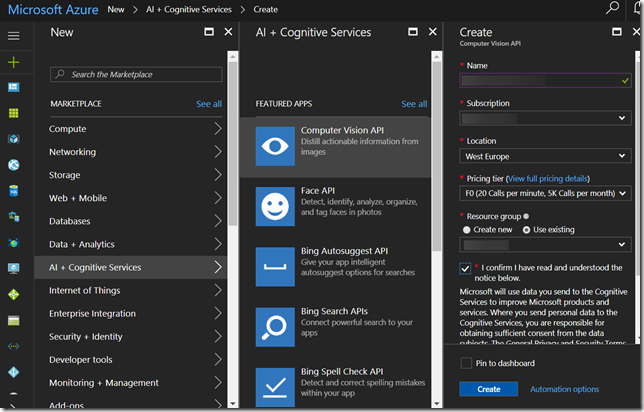The height and width of the screenshot is (412, 644).
Task: Click the Bing Spell Check API icon
Action: (x=275, y=385)
